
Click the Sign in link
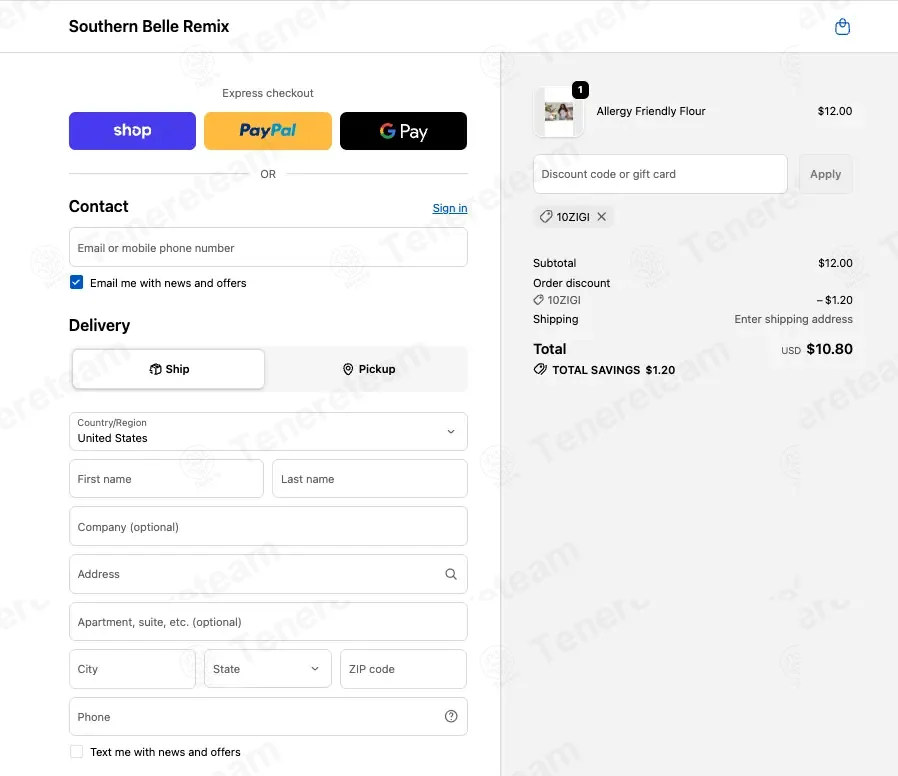click(x=450, y=208)
